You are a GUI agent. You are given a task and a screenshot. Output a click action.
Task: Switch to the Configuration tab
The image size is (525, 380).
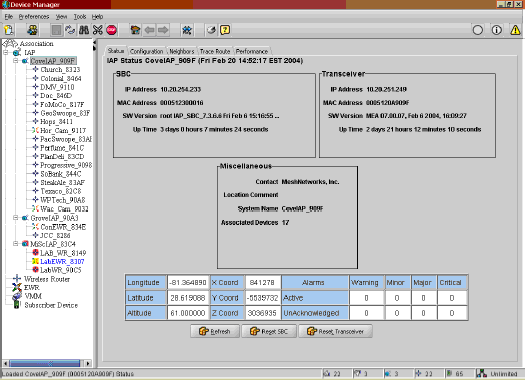click(147, 51)
